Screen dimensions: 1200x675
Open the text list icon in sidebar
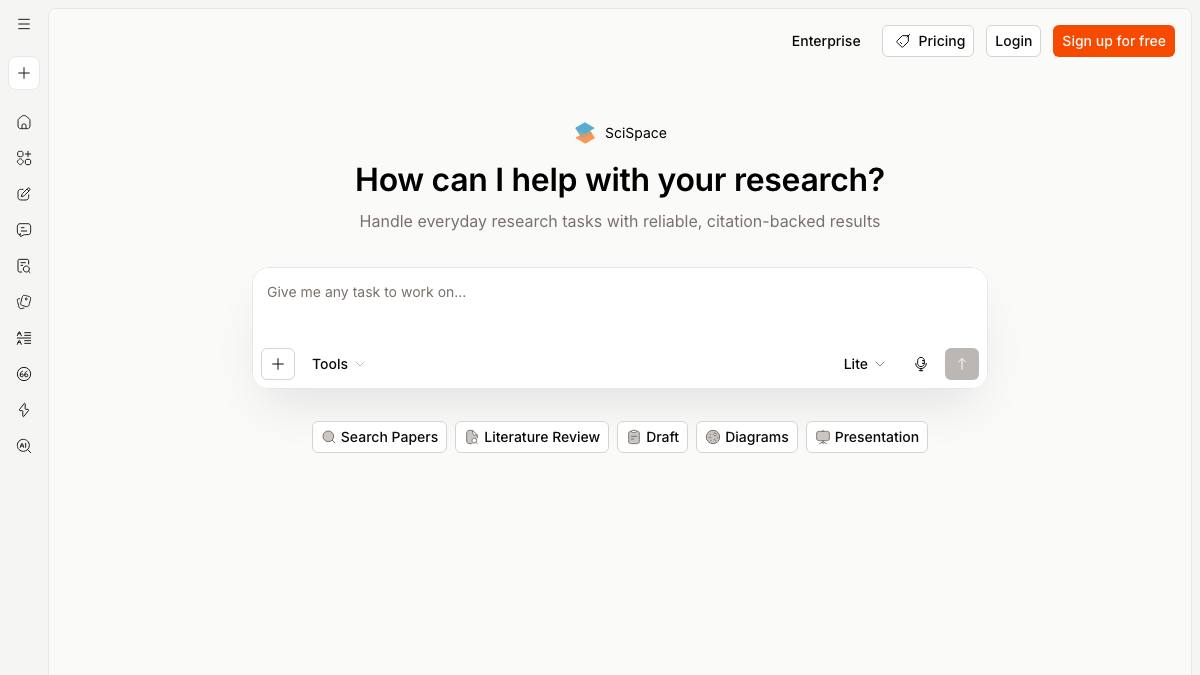(x=24, y=338)
